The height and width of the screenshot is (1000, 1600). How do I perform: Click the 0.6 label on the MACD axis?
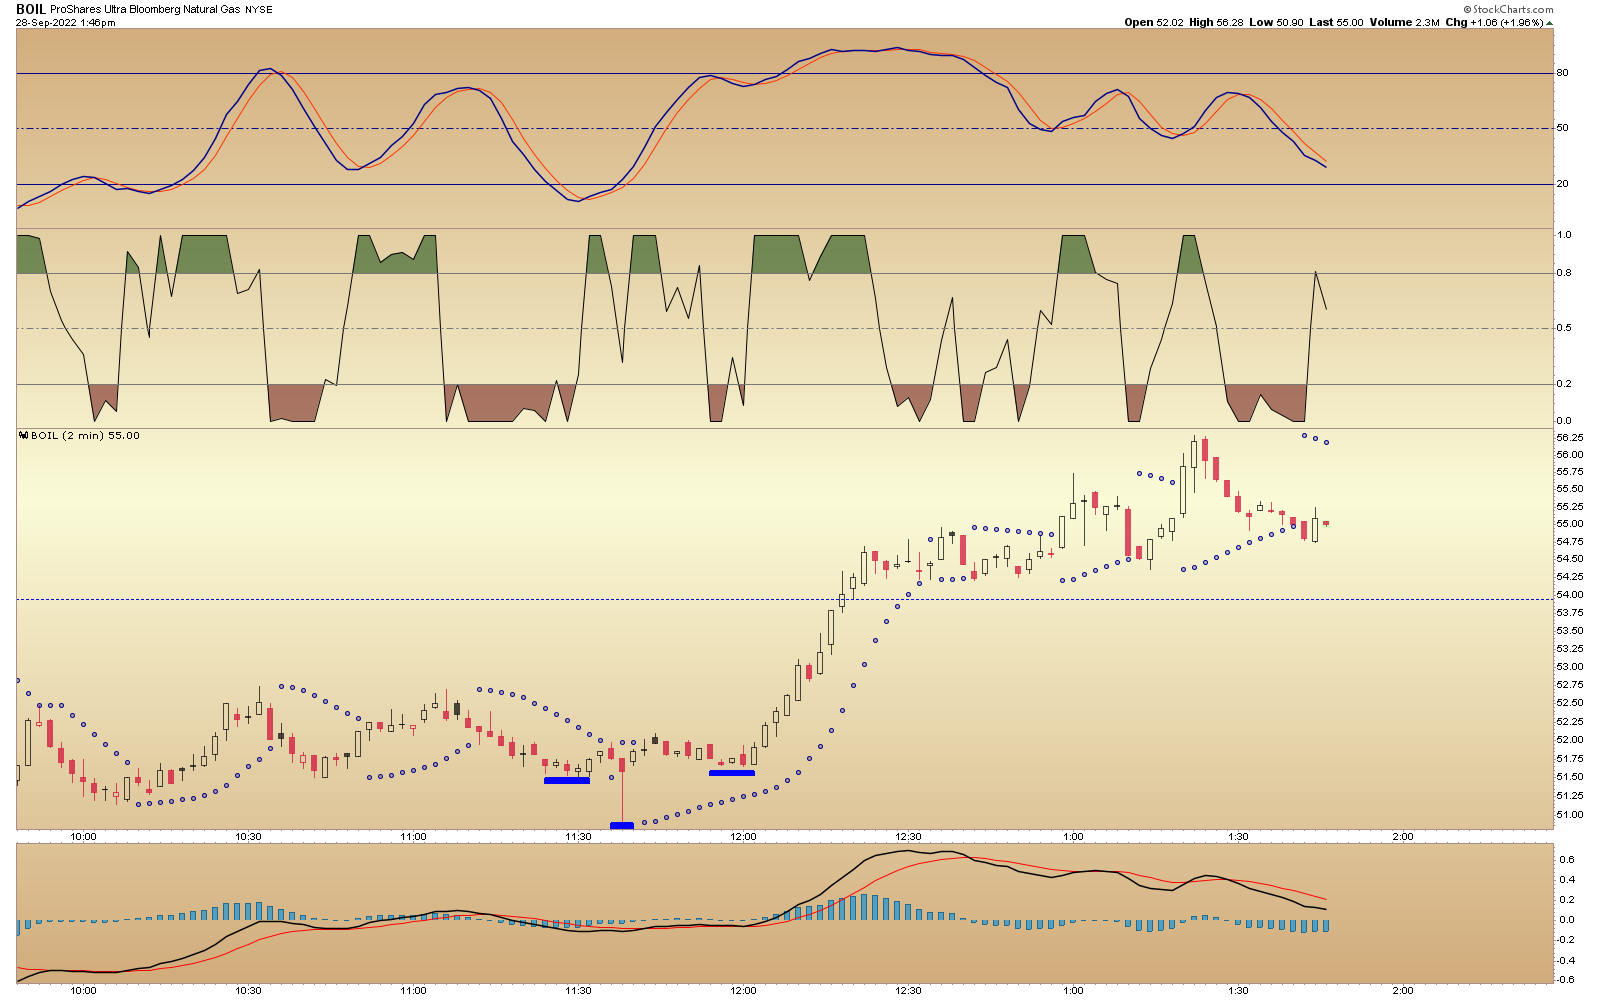[1567, 860]
